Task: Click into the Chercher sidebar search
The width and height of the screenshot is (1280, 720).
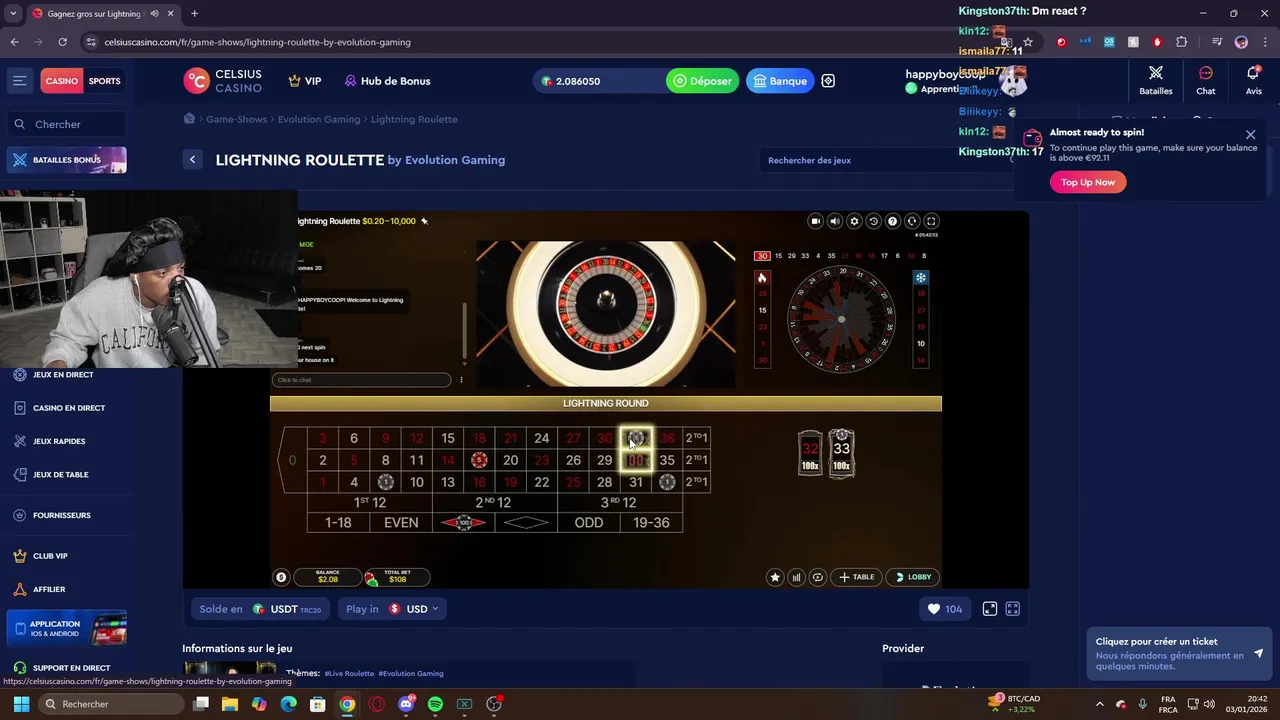Action: click(67, 124)
